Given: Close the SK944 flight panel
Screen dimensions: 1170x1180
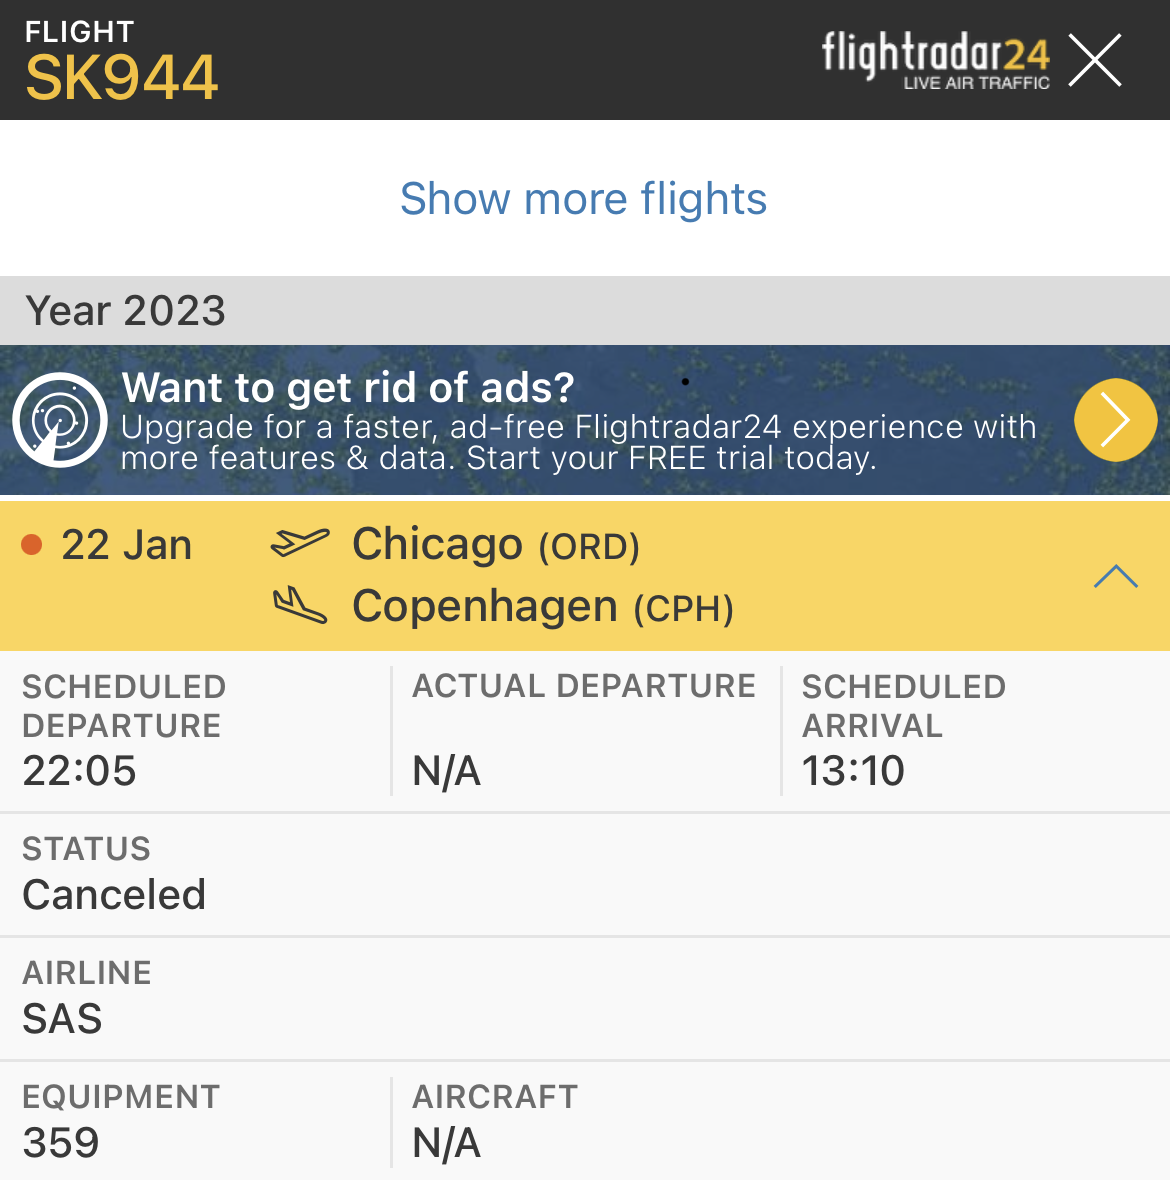Looking at the screenshot, I should (1095, 60).
